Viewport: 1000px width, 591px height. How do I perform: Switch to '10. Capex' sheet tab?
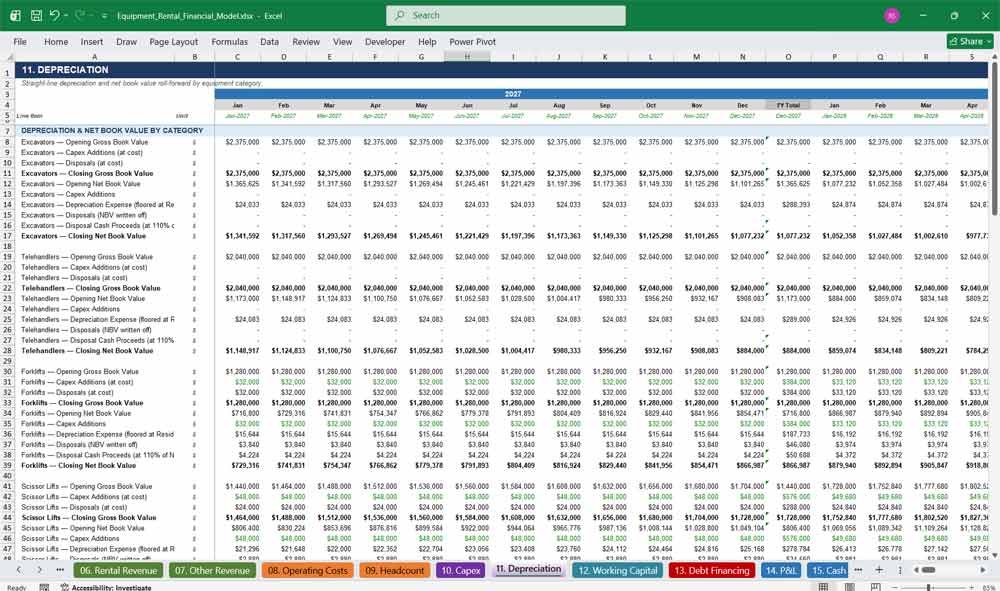point(460,571)
